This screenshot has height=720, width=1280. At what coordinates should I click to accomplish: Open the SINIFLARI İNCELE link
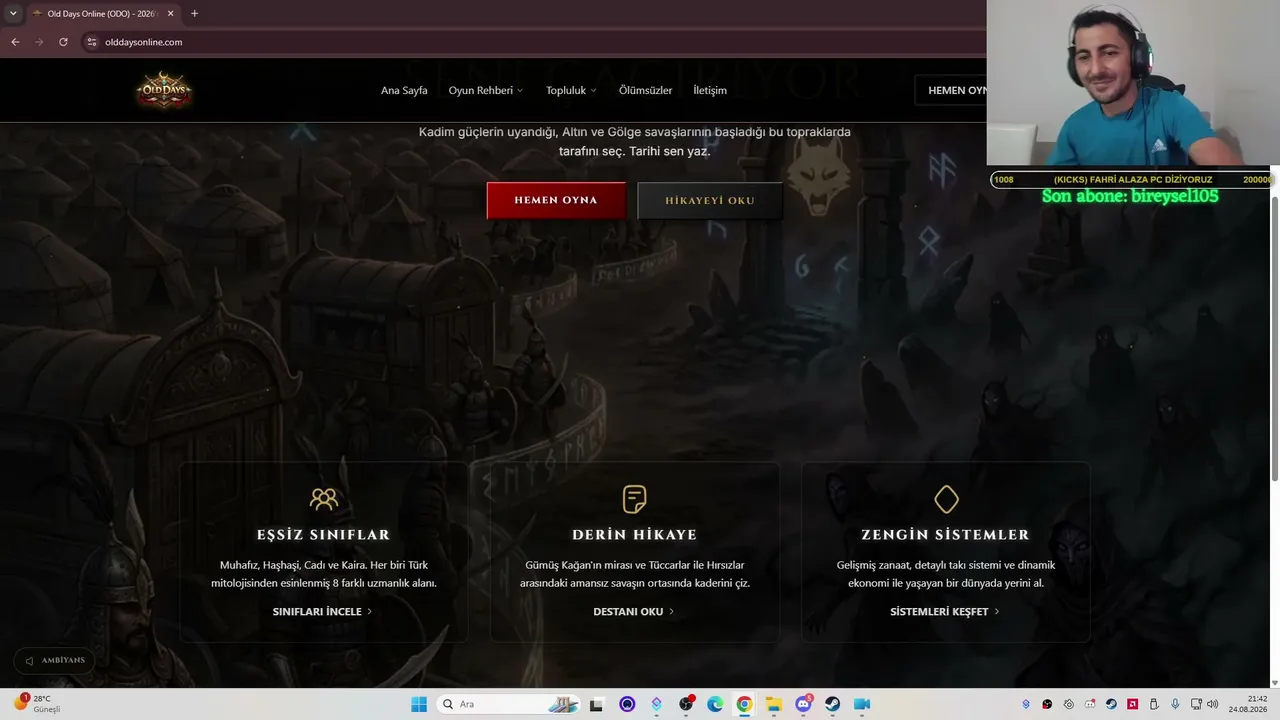click(x=322, y=611)
